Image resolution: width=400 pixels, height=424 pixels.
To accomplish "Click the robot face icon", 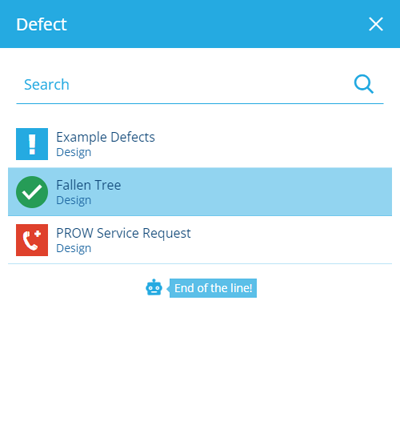I will (x=154, y=288).
